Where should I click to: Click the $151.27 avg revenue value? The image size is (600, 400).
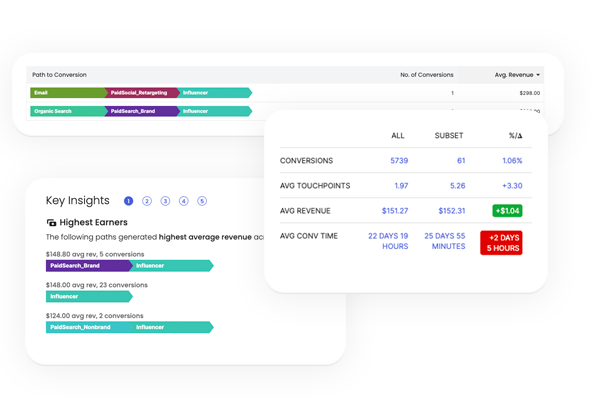pos(395,211)
